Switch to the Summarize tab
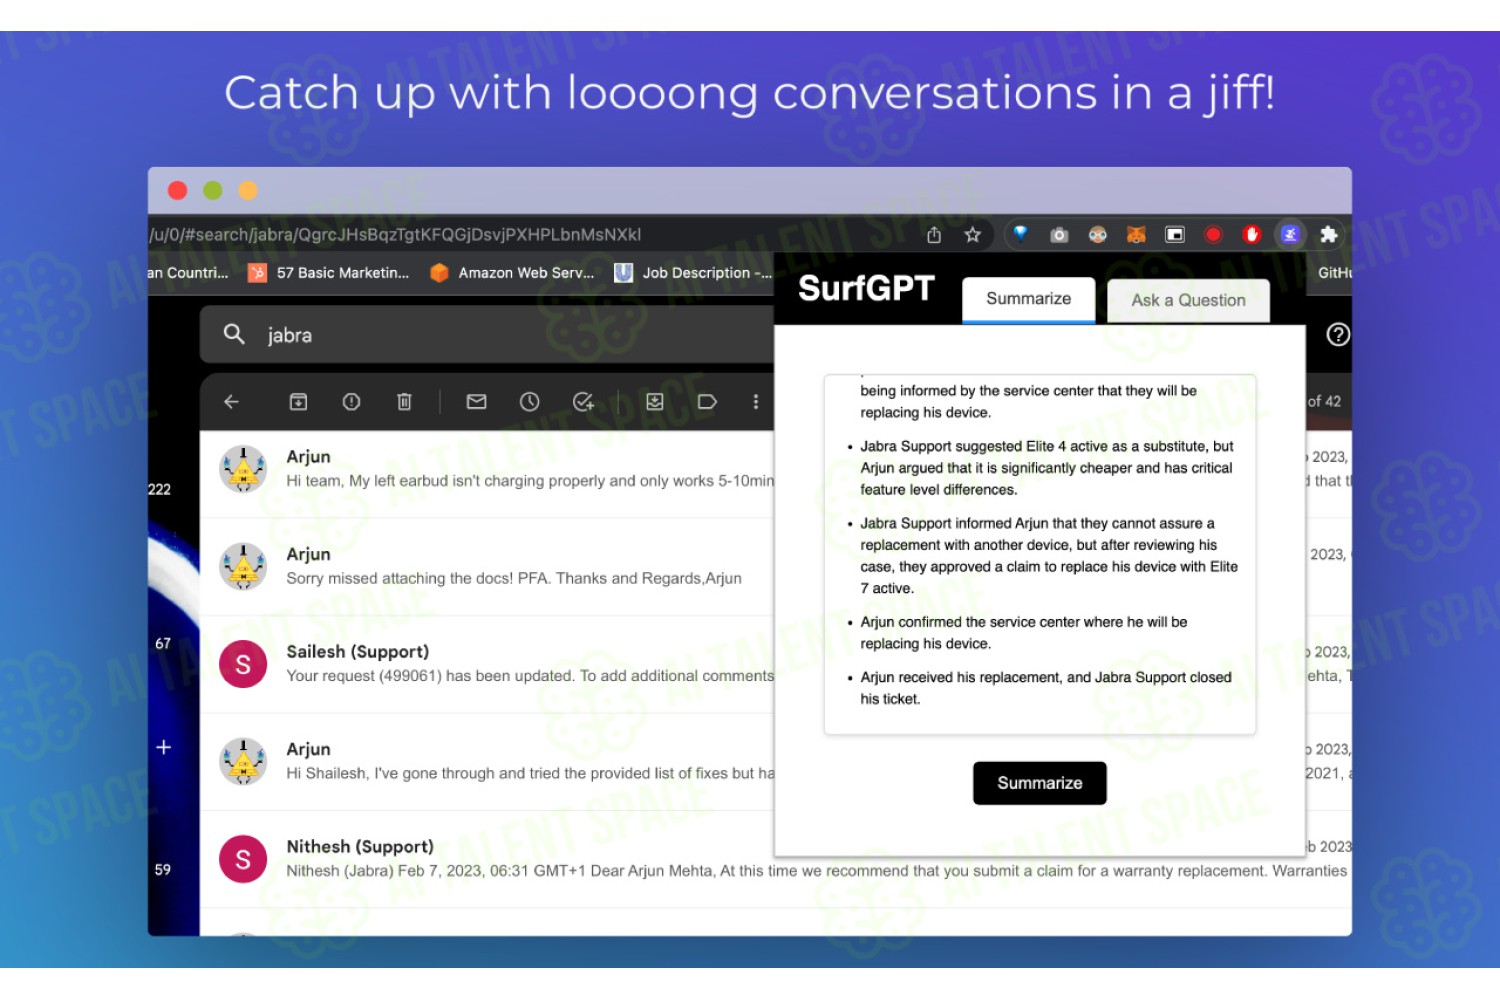Viewport: 1500px width, 1000px height. click(x=1028, y=299)
